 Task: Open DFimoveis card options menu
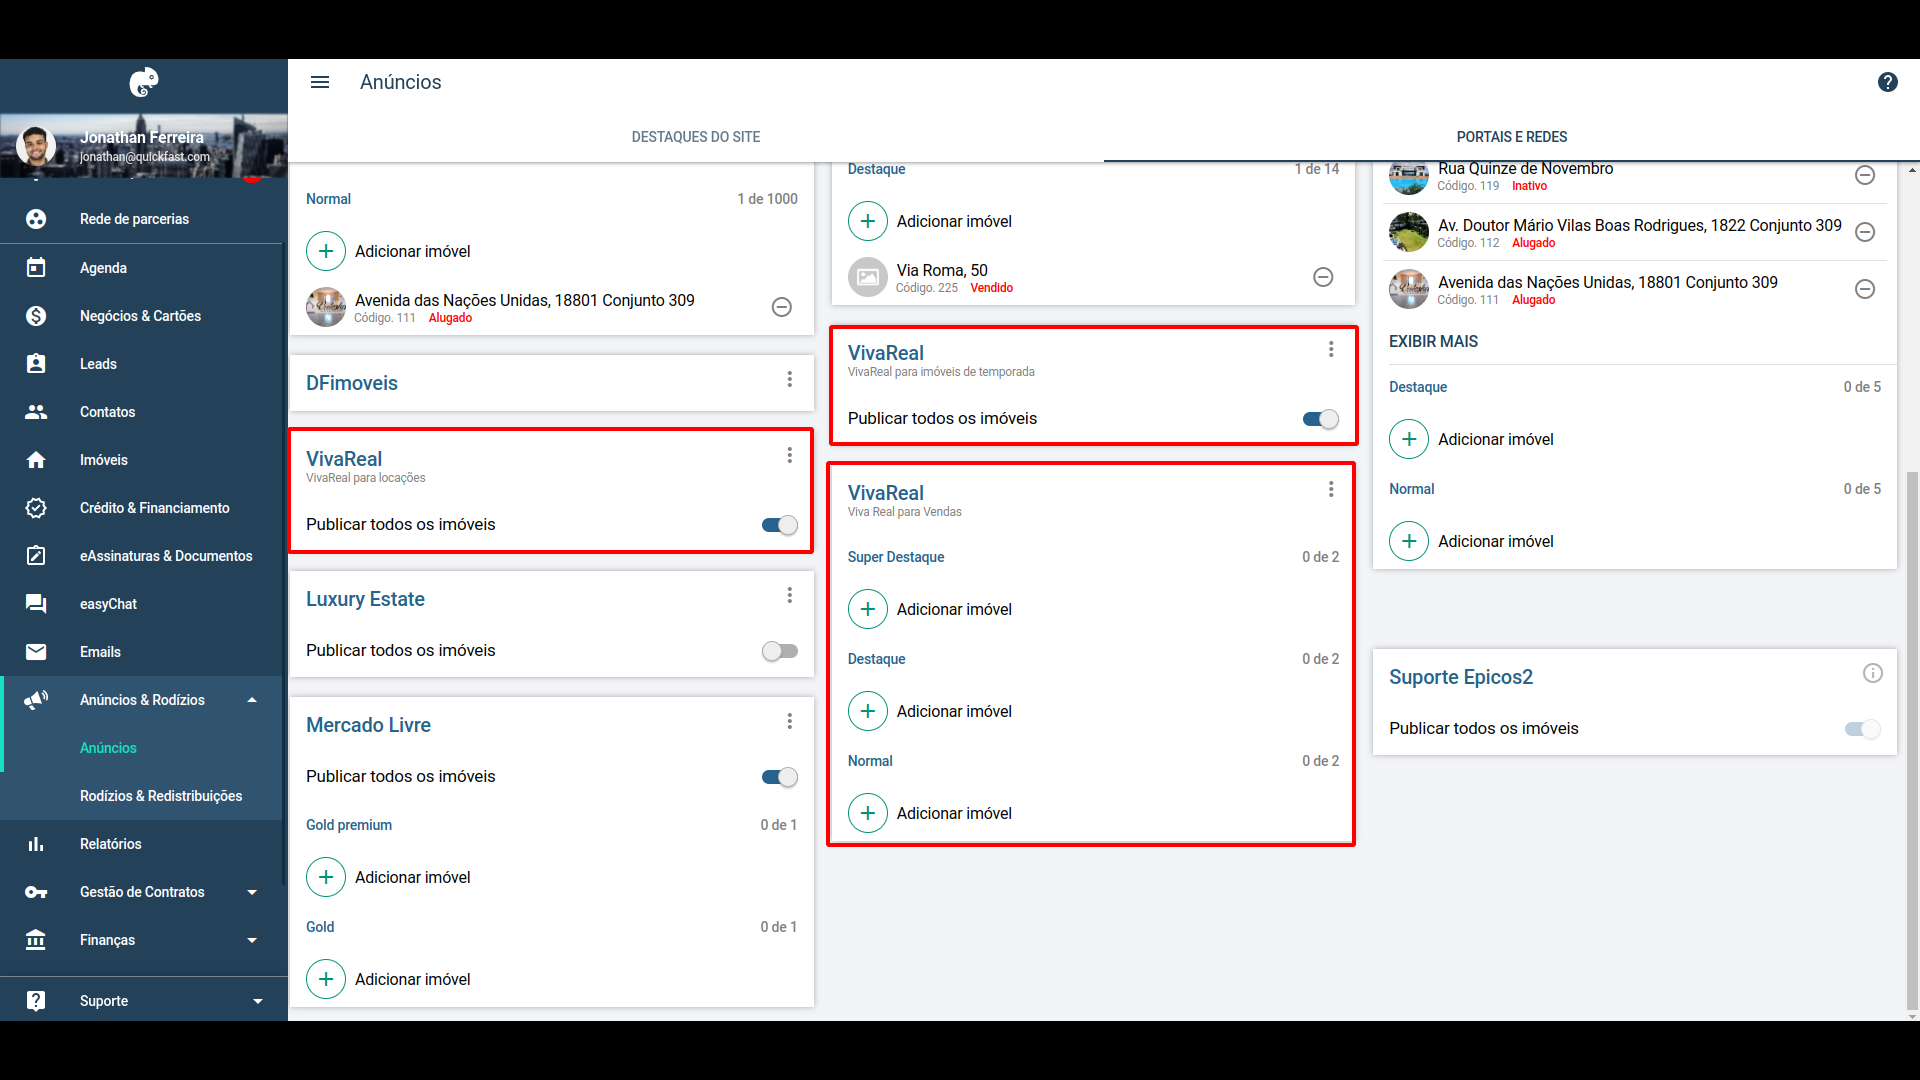tap(790, 379)
